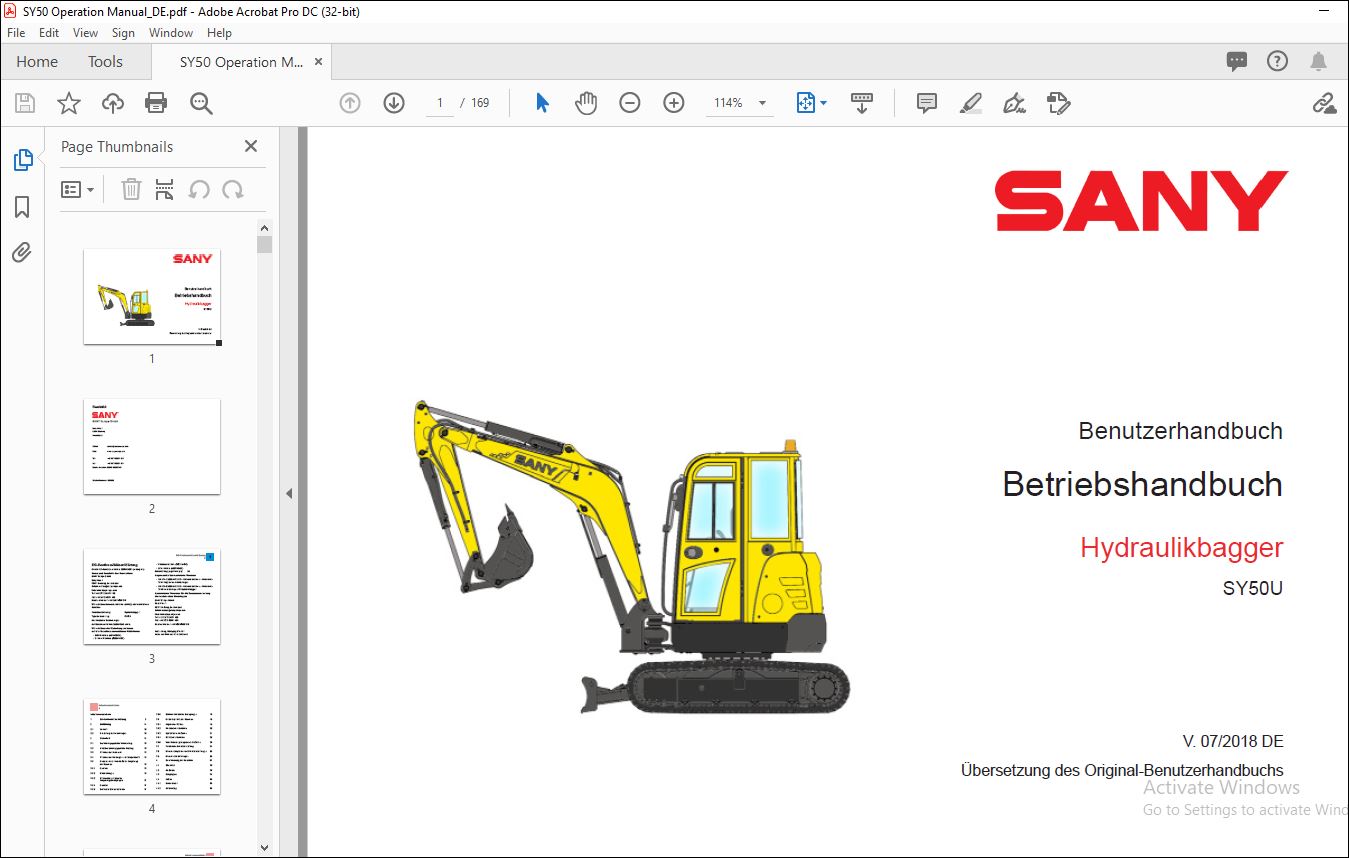Open the Window menu
The image size is (1349, 858).
coord(171,32)
